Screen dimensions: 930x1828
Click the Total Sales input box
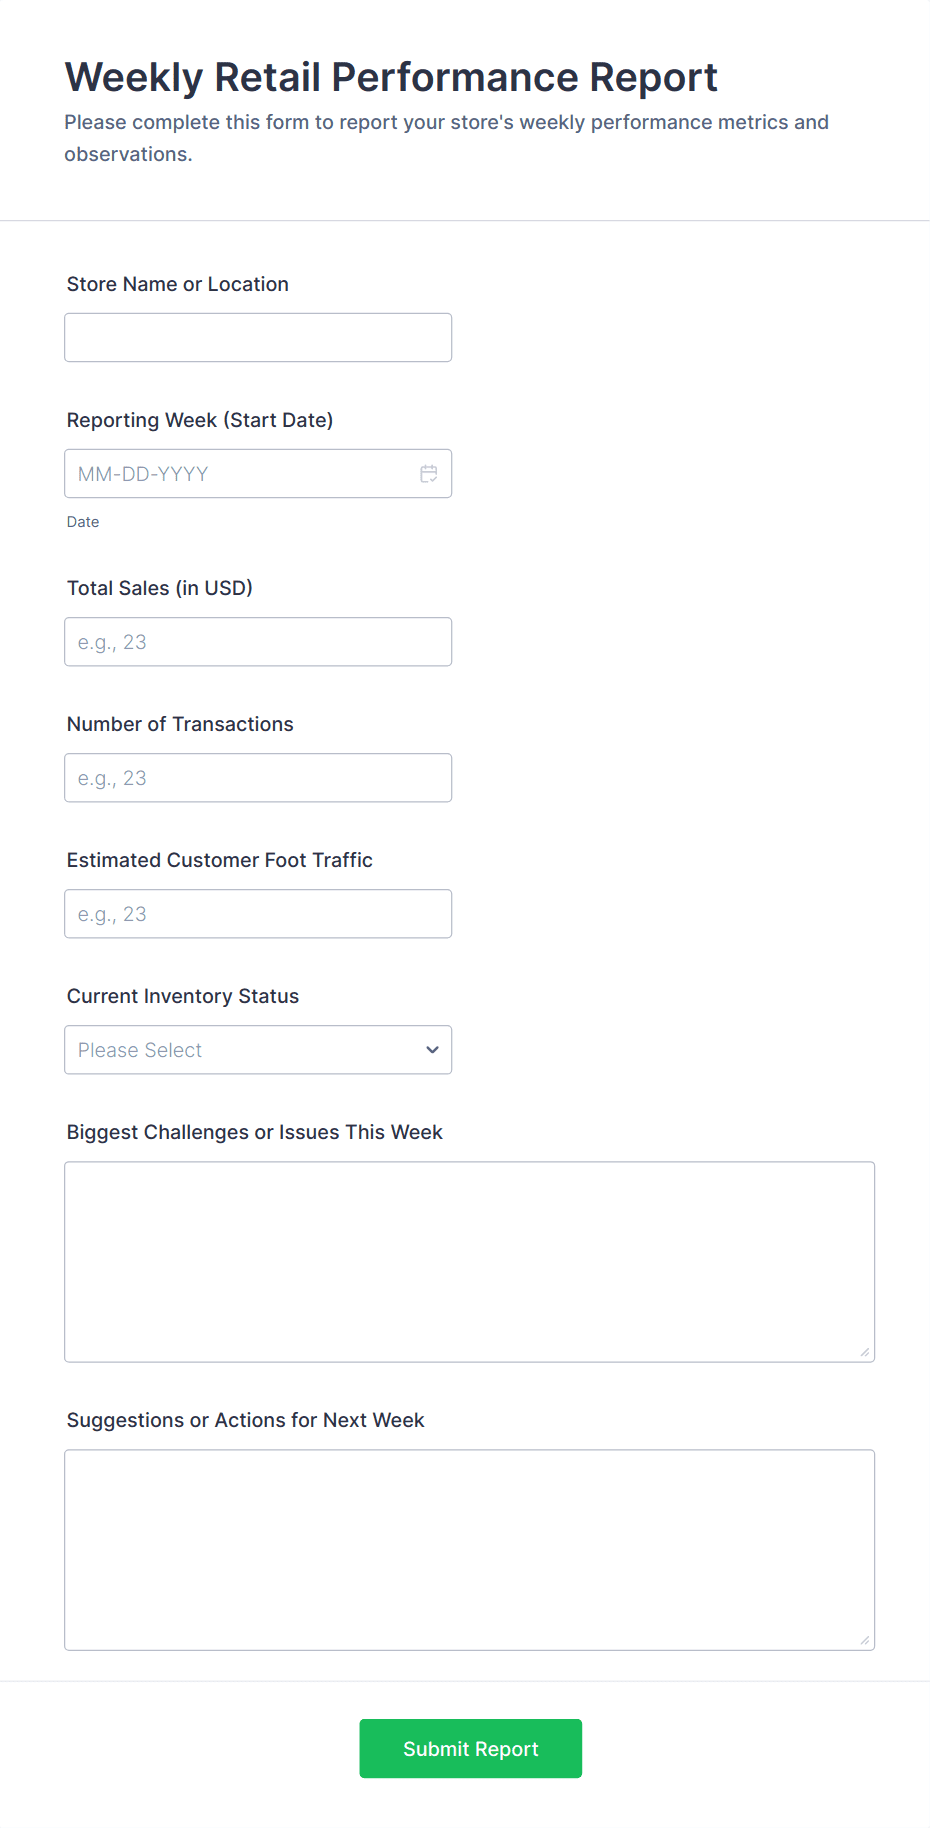(258, 641)
